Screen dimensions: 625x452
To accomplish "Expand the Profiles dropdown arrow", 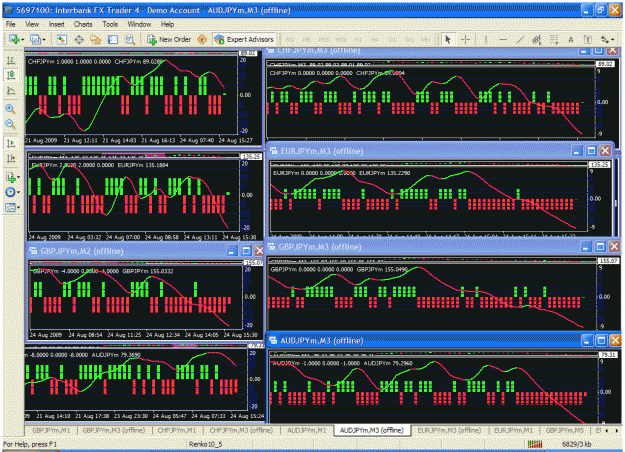I will (43, 40).
